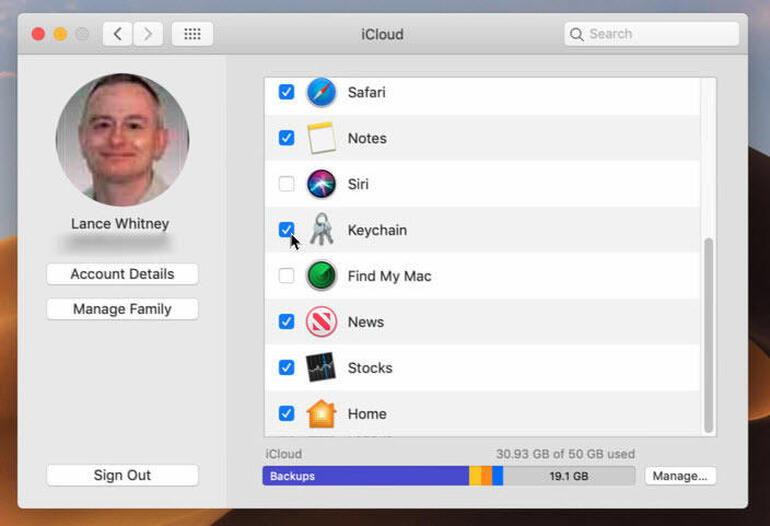Viewport: 770px width, 526px height.
Task: Click the Backups segment of storage bar
Action: click(x=366, y=476)
